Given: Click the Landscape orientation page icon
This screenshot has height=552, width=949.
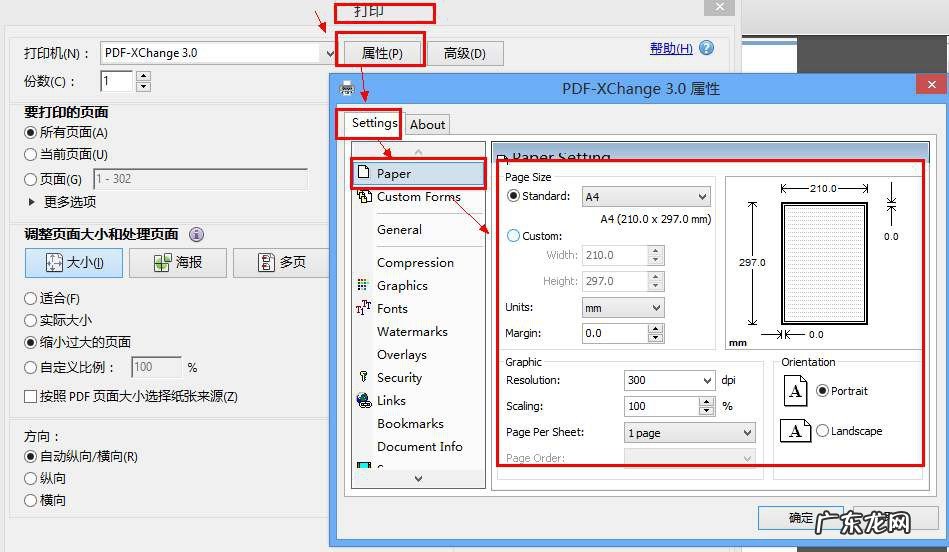Looking at the screenshot, I should click(795, 431).
